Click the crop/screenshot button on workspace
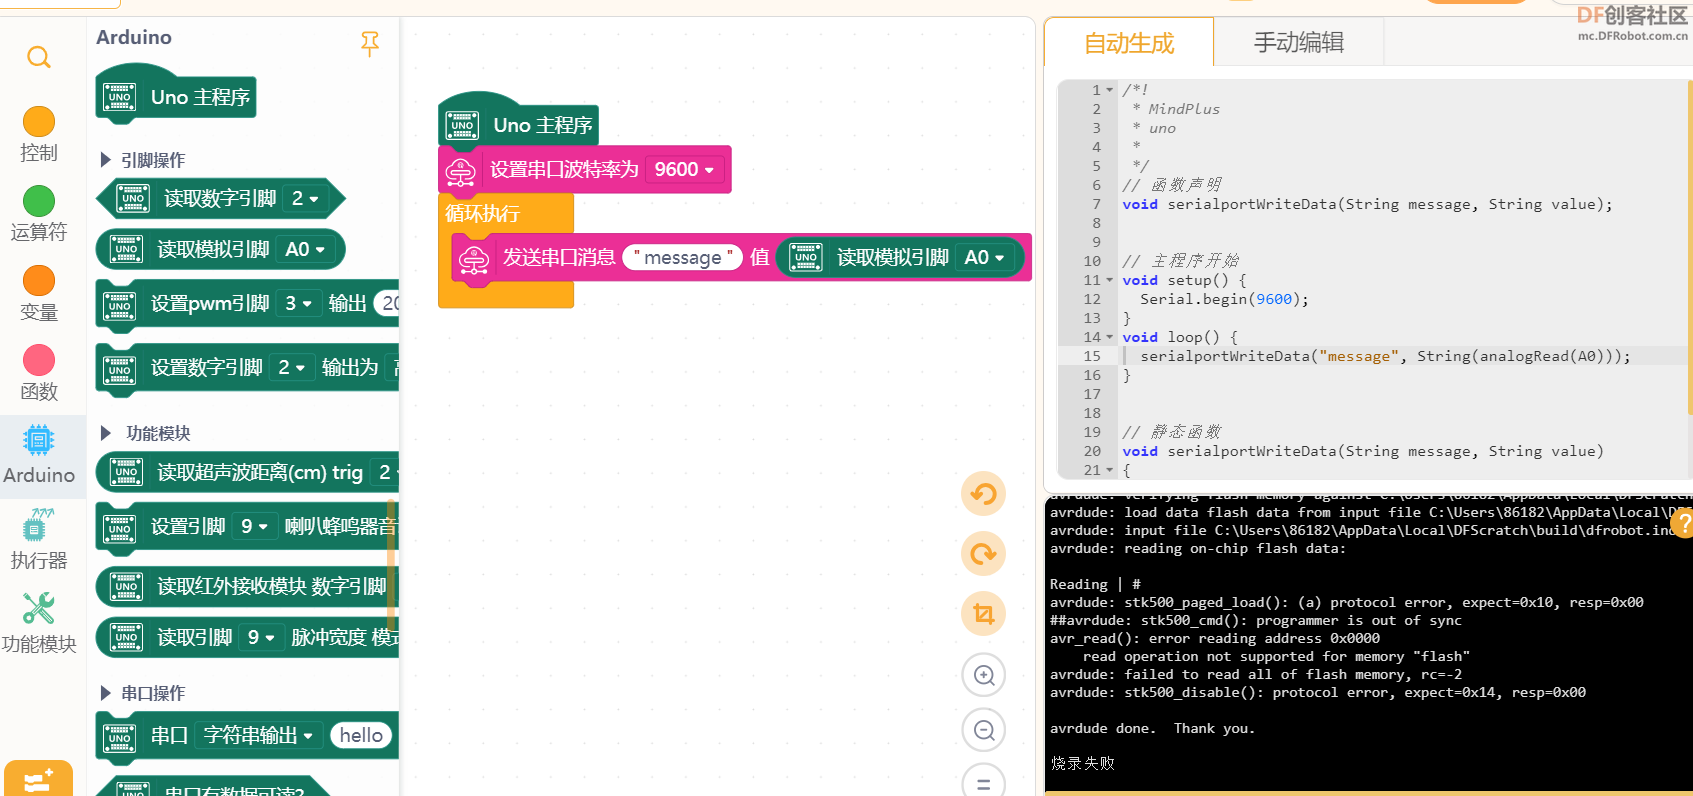 coord(984,614)
